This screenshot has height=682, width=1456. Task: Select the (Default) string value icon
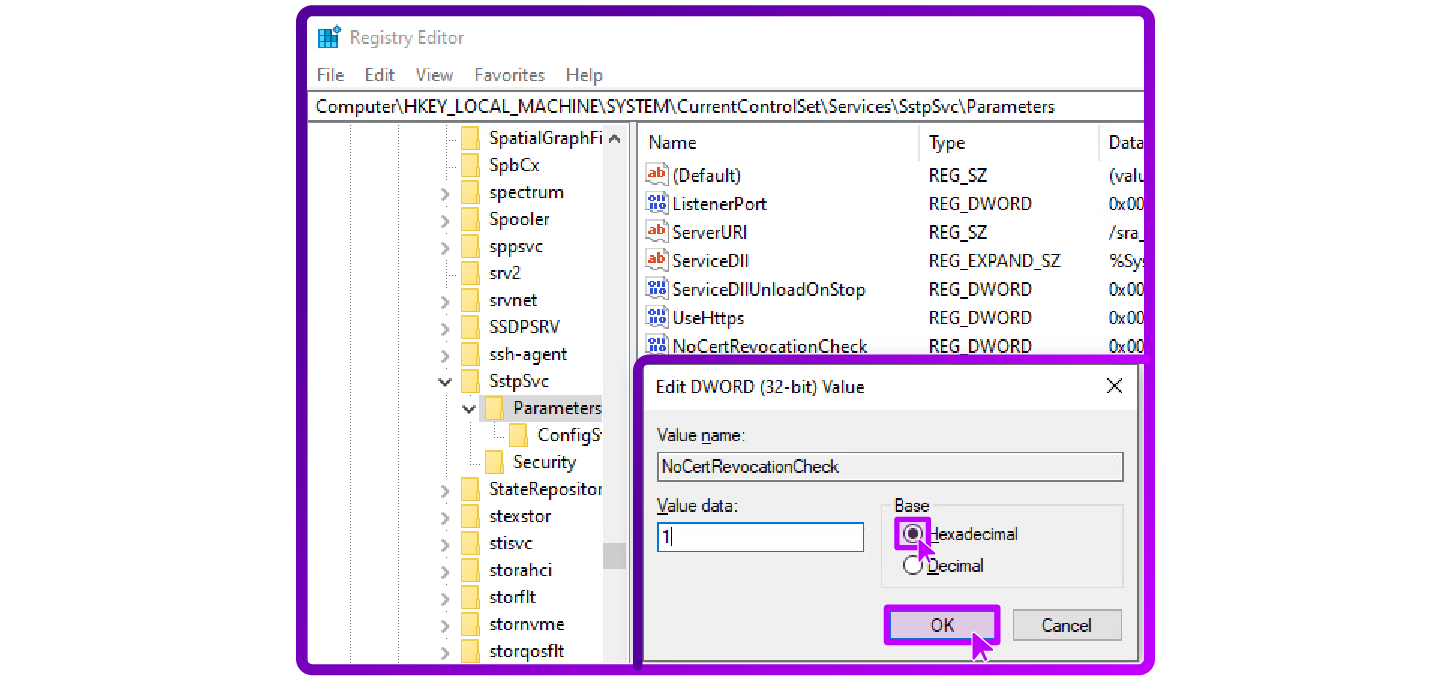click(657, 175)
